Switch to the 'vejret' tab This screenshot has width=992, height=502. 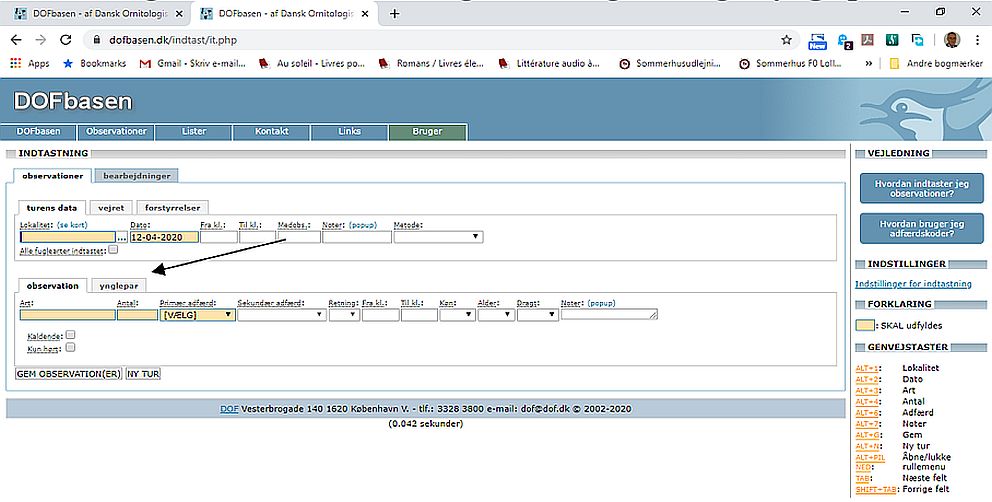[111, 208]
